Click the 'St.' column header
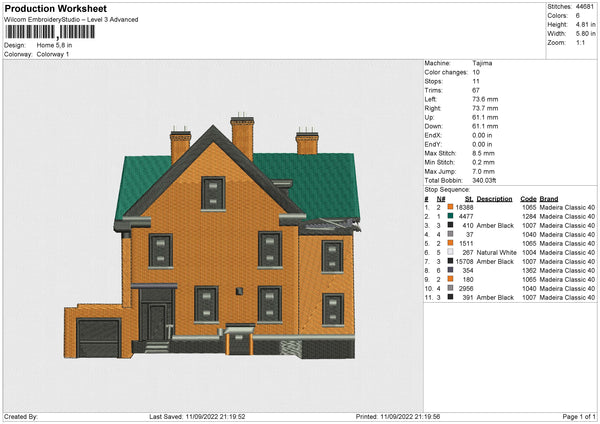600x424 pixels. (469, 199)
